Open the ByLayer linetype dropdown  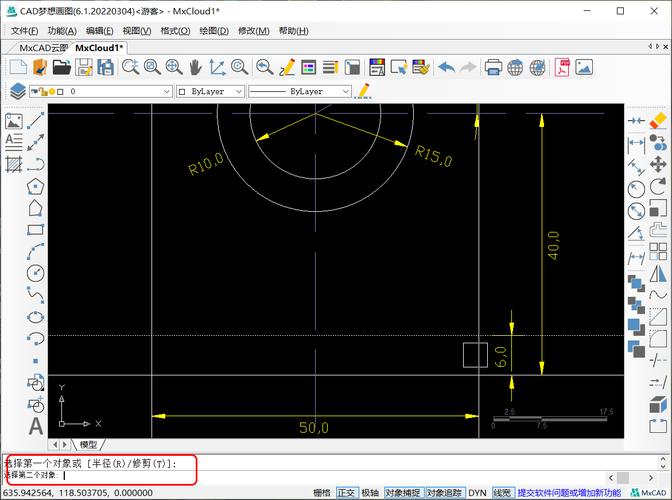(345, 91)
